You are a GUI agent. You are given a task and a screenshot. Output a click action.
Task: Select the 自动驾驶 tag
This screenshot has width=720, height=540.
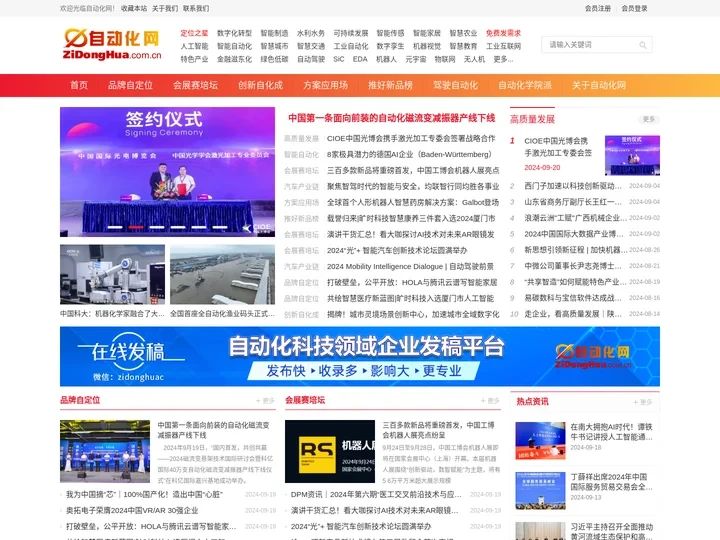[311, 59]
